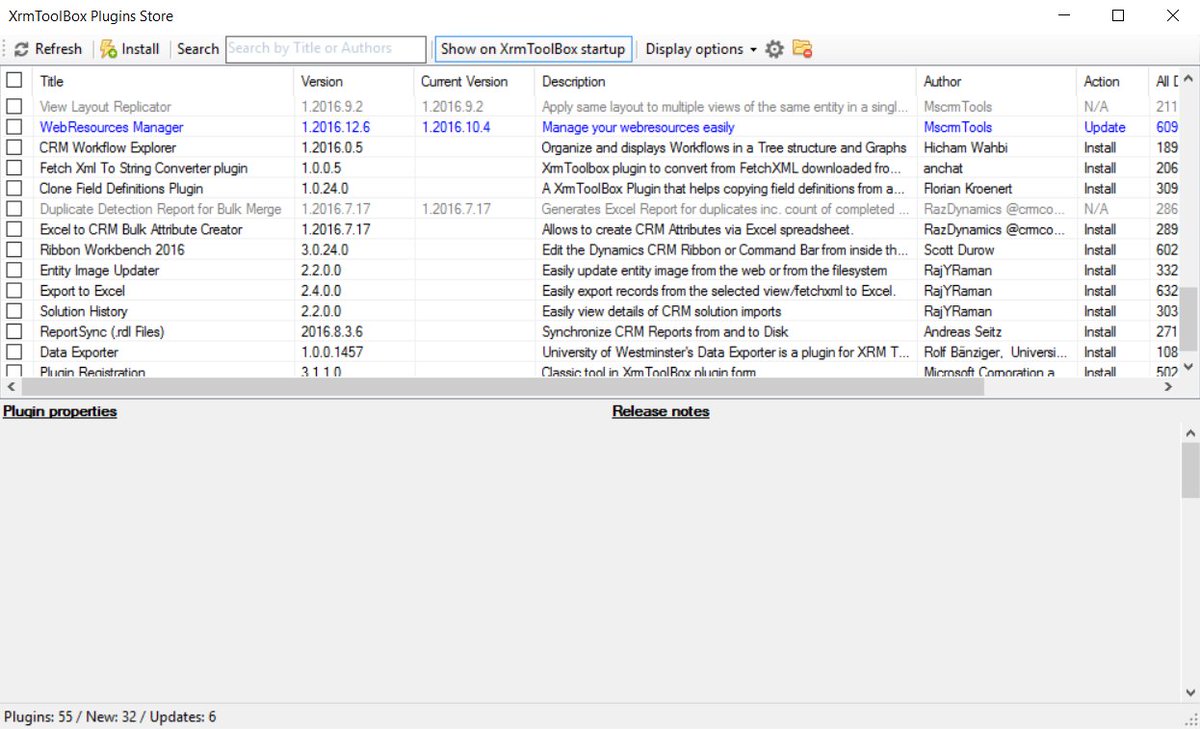Open the Display options dropdown
This screenshot has width=1200, height=729.
(x=700, y=49)
